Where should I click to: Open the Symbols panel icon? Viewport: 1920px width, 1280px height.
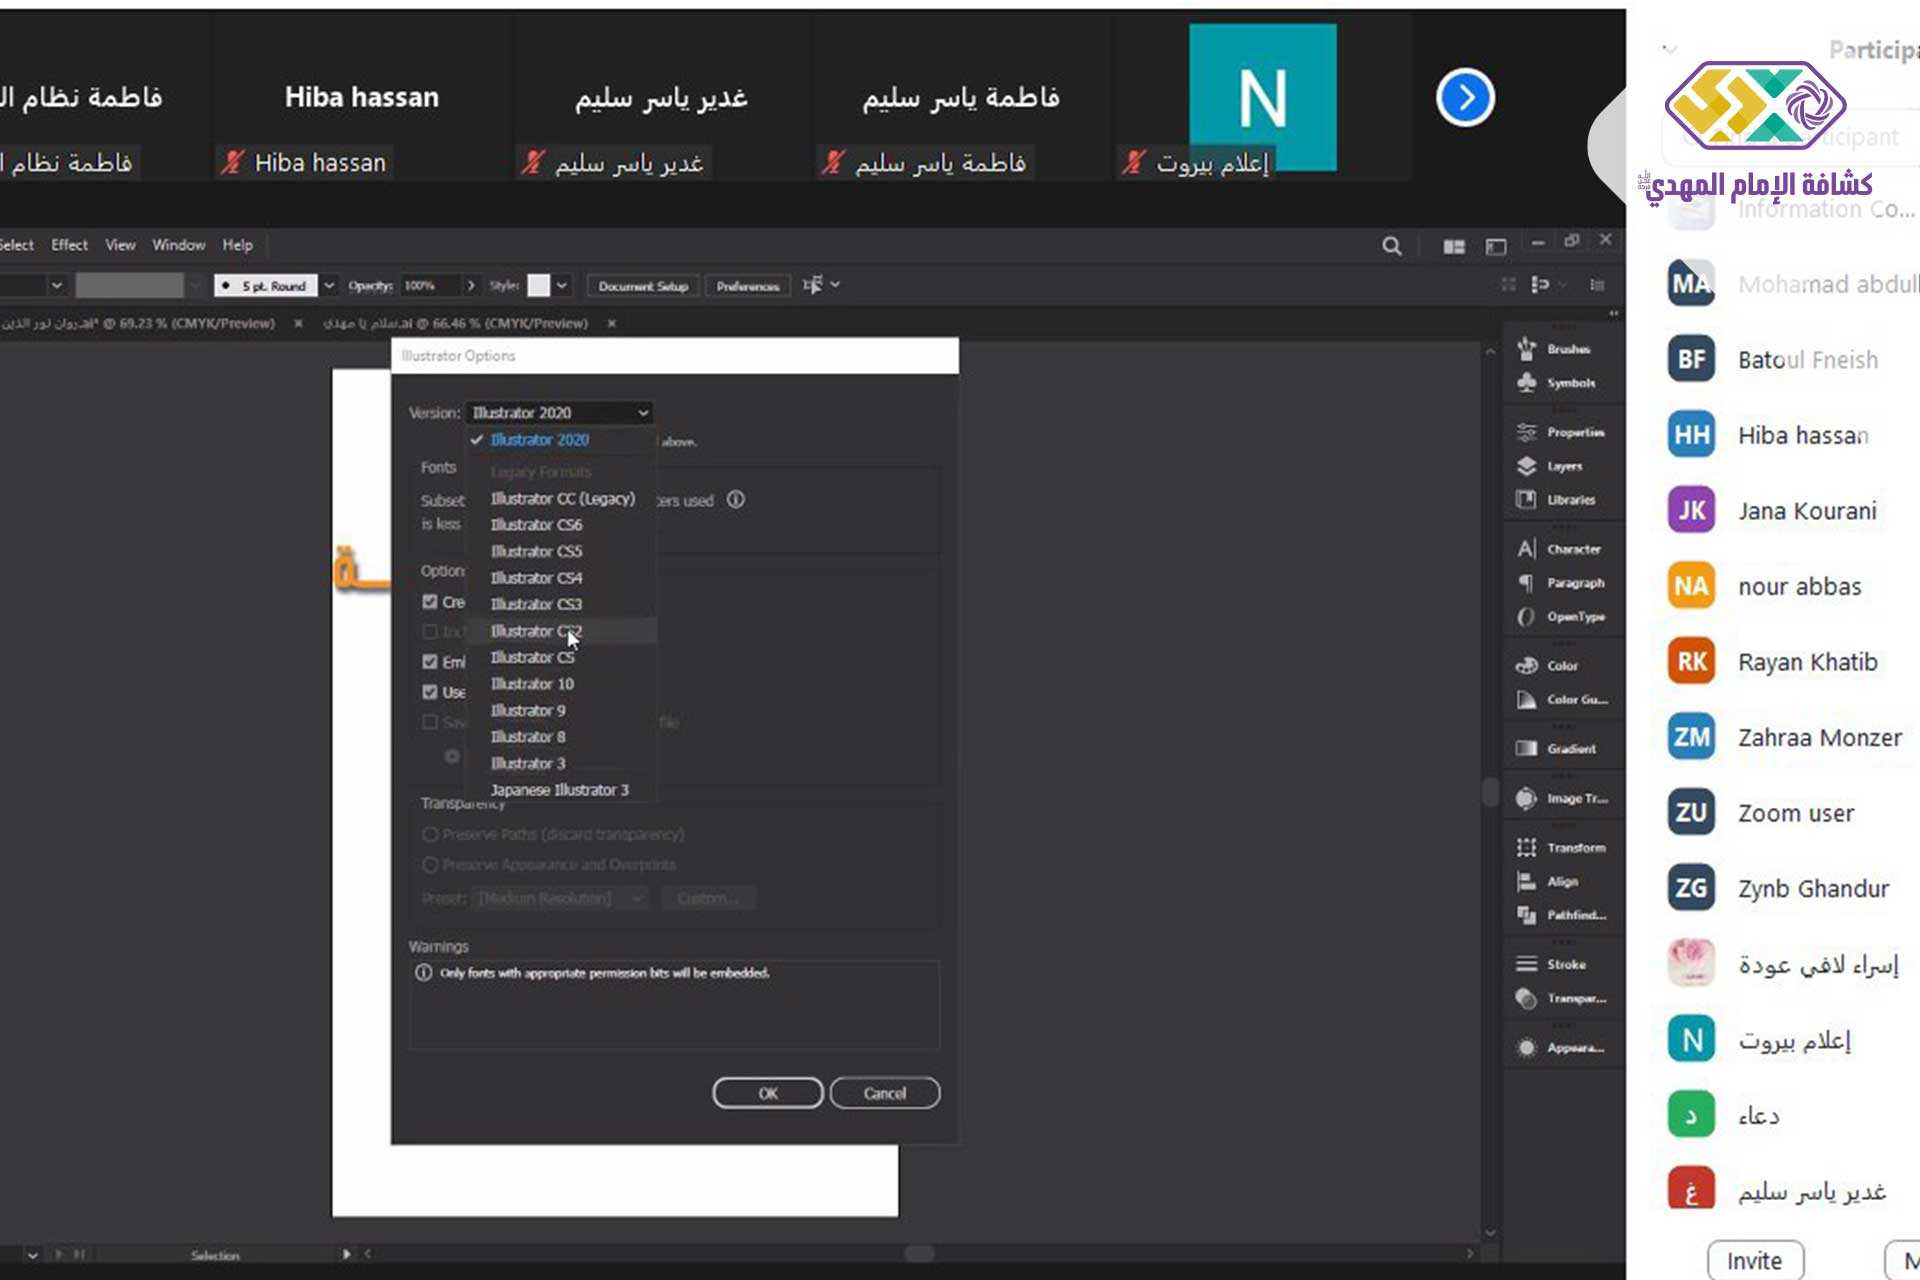point(1527,383)
